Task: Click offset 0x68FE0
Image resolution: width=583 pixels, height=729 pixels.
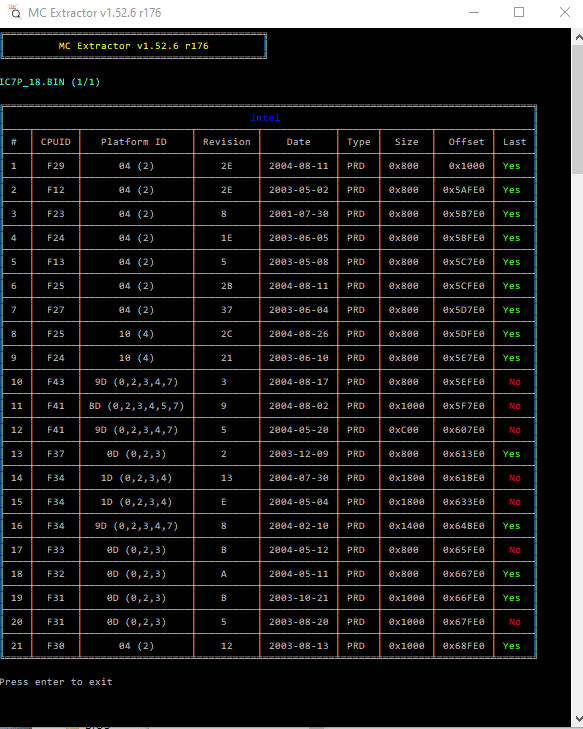Action: coord(464,646)
